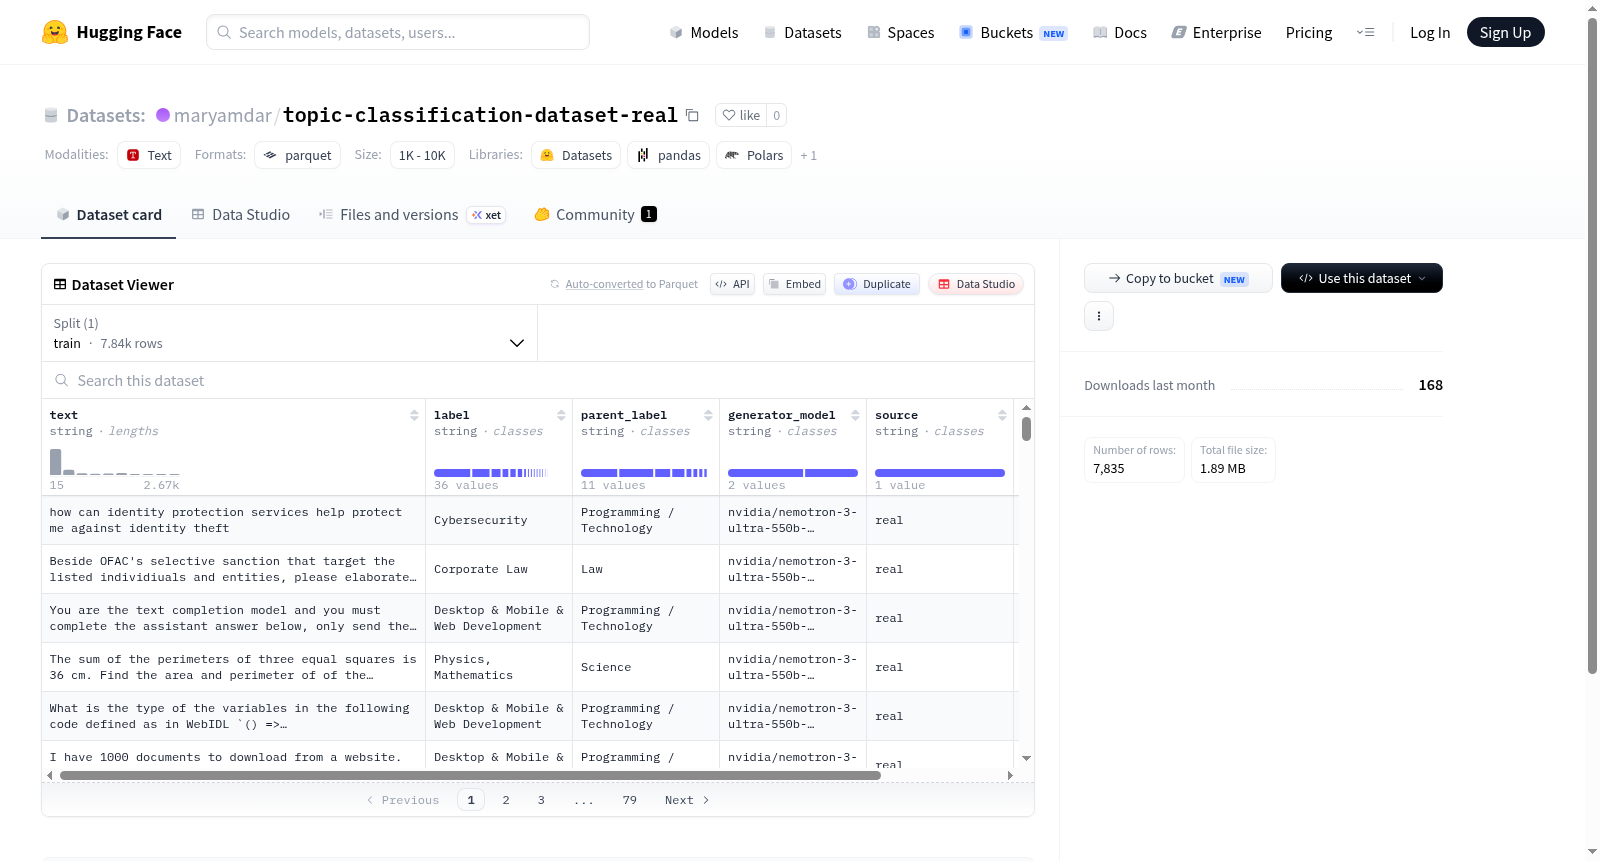1600x861 pixels.
Task: Click the Embed button
Action: (x=794, y=284)
